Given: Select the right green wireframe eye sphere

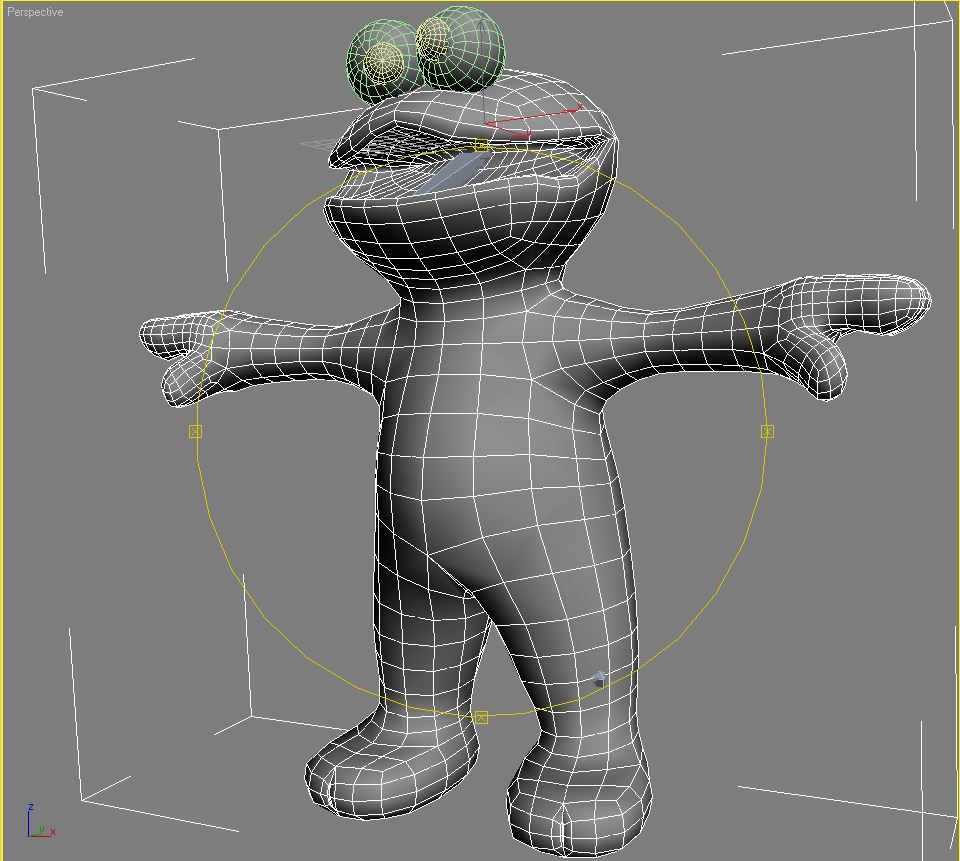Looking at the screenshot, I should point(461,48).
